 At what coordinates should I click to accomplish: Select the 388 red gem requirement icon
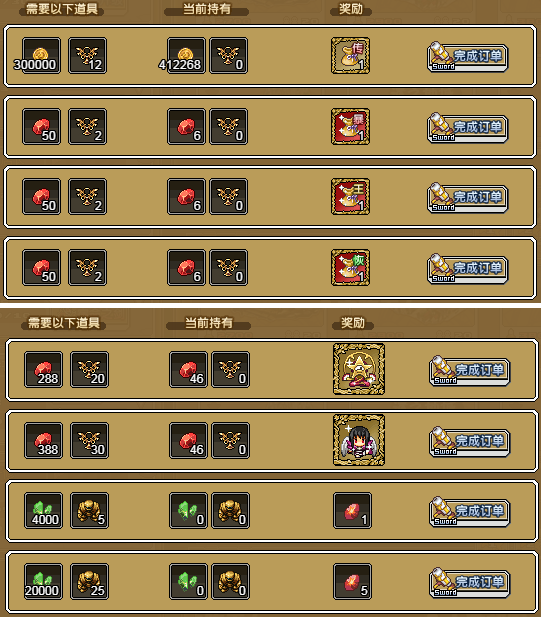[43, 440]
